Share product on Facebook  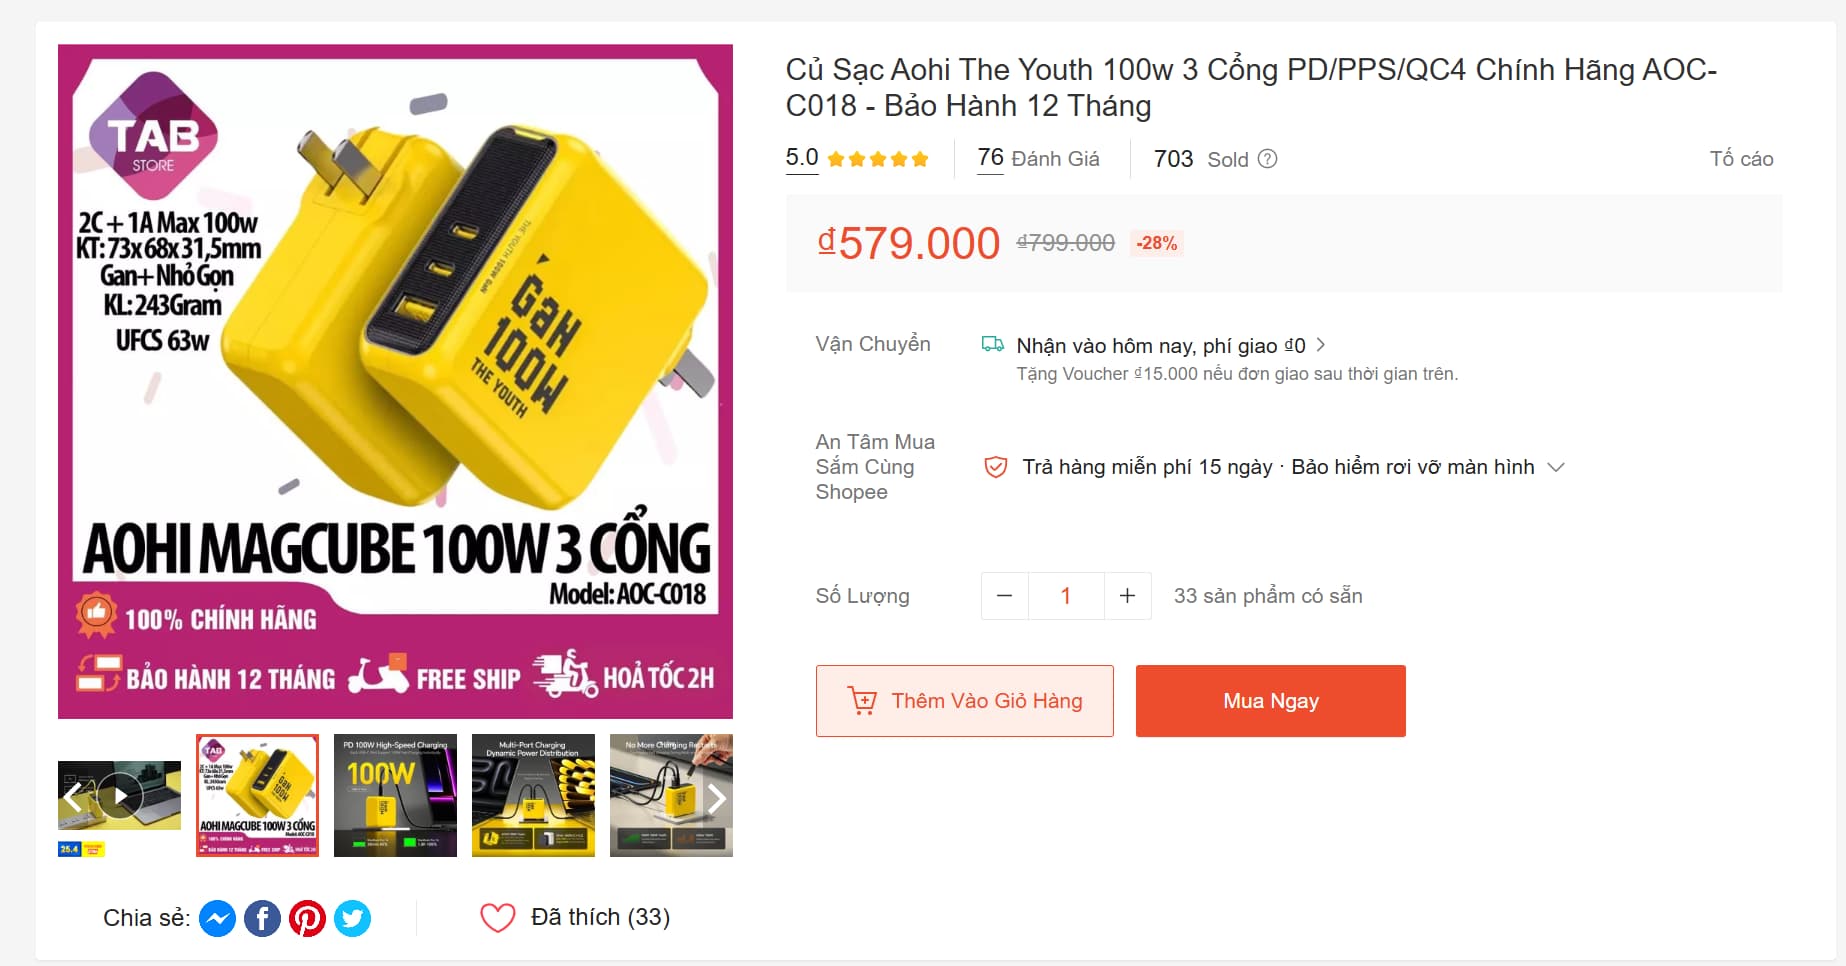tap(262, 918)
